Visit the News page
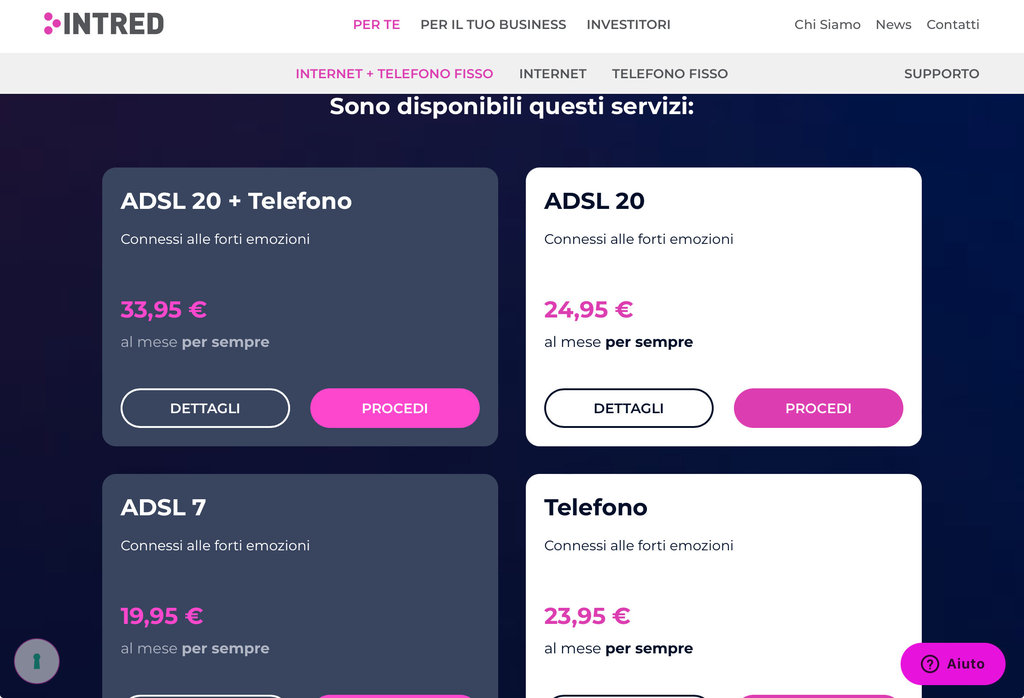This screenshot has height=698, width=1024. [893, 24]
